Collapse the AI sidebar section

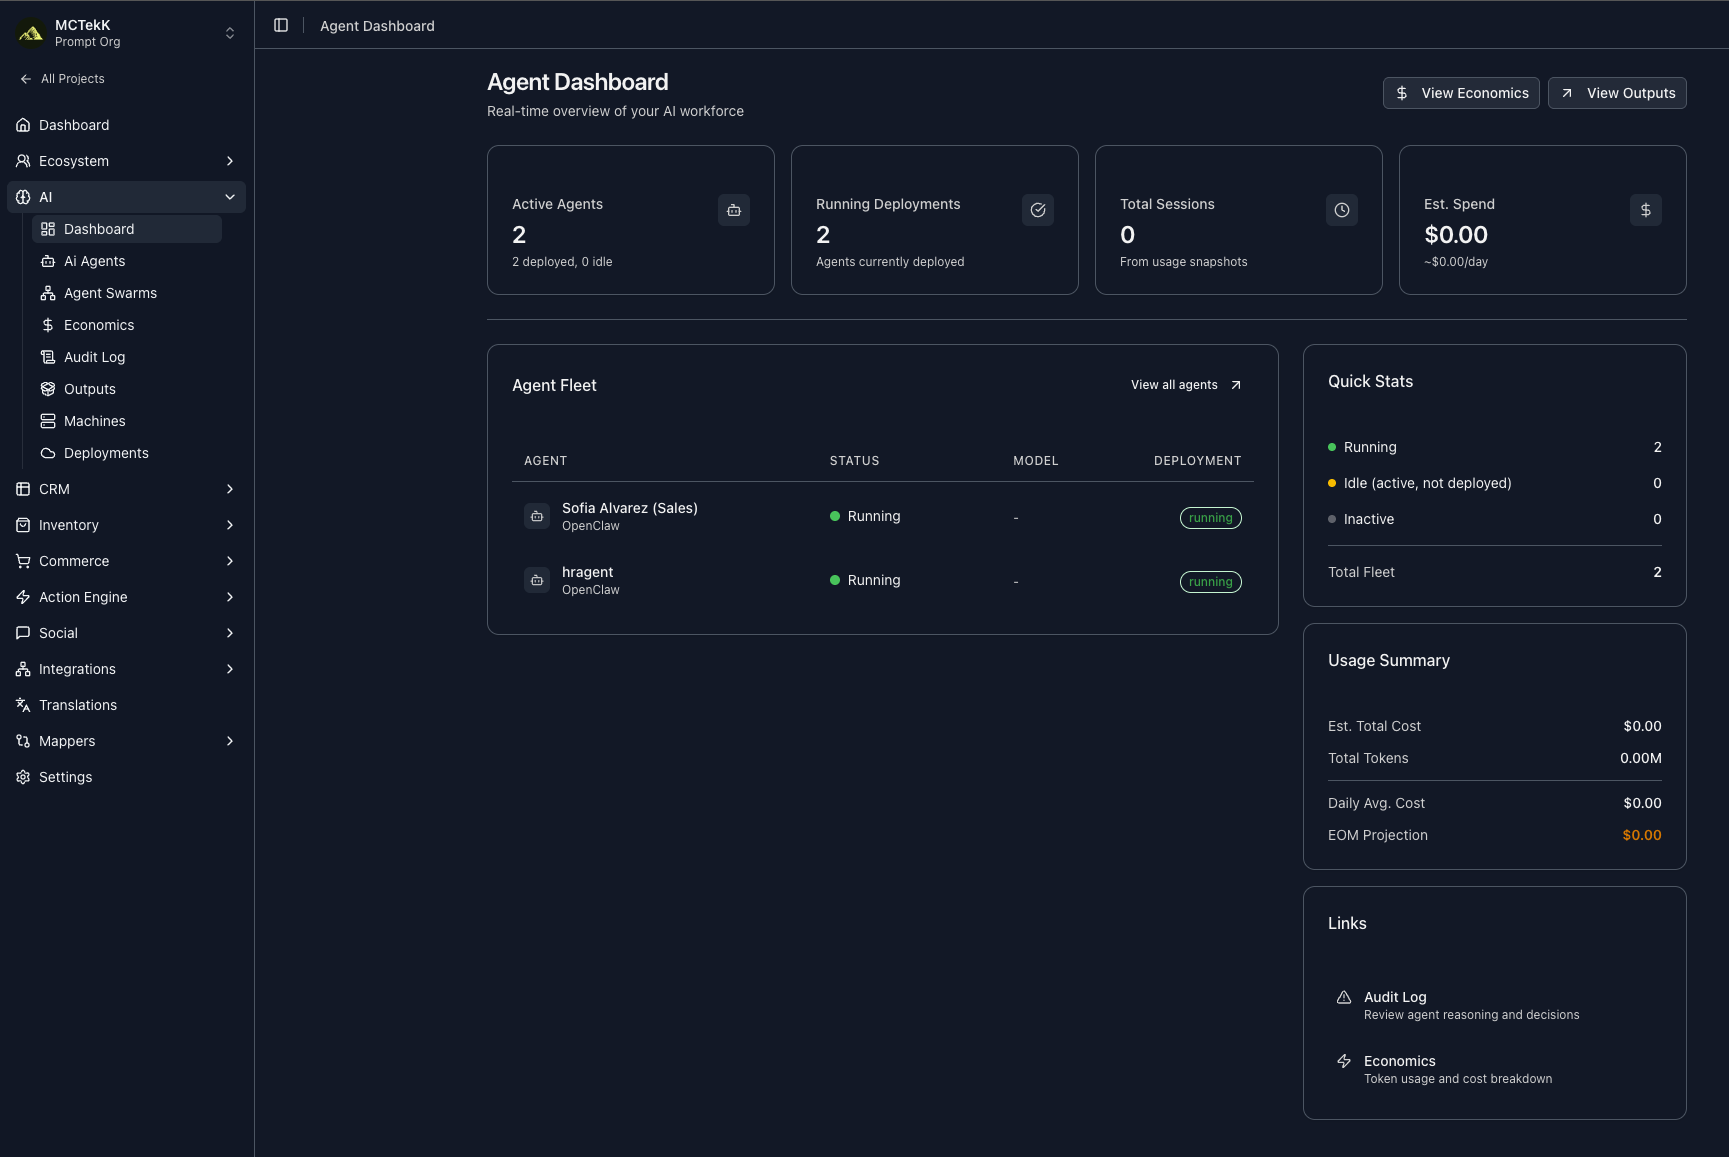[229, 197]
